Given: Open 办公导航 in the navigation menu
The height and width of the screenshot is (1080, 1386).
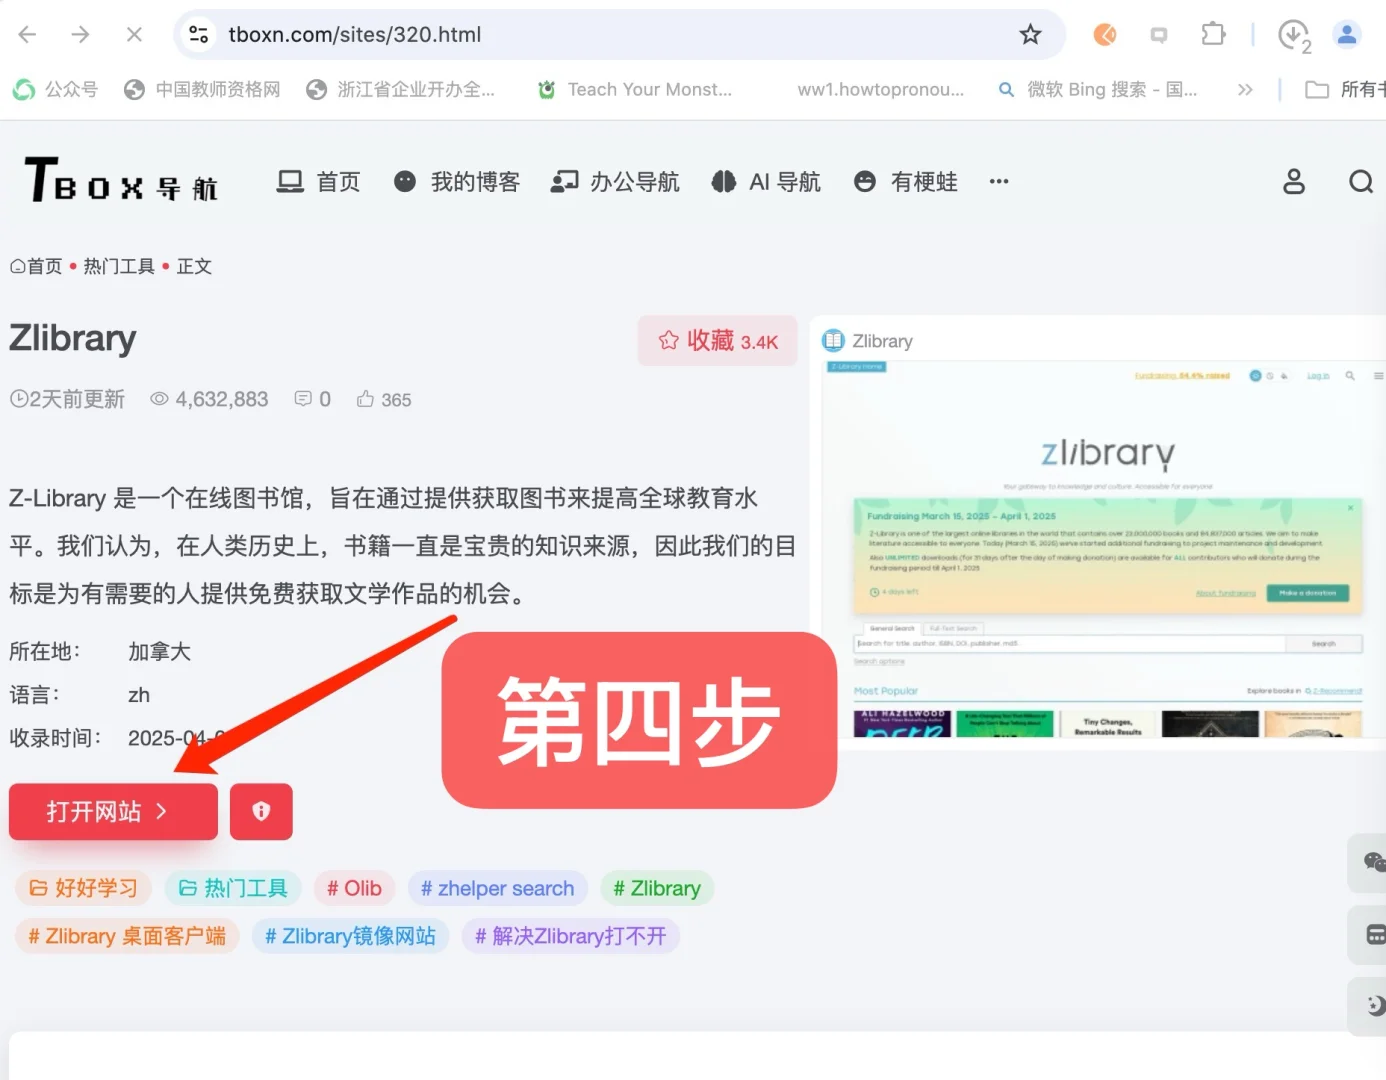Looking at the screenshot, I should tap(615, 182).
